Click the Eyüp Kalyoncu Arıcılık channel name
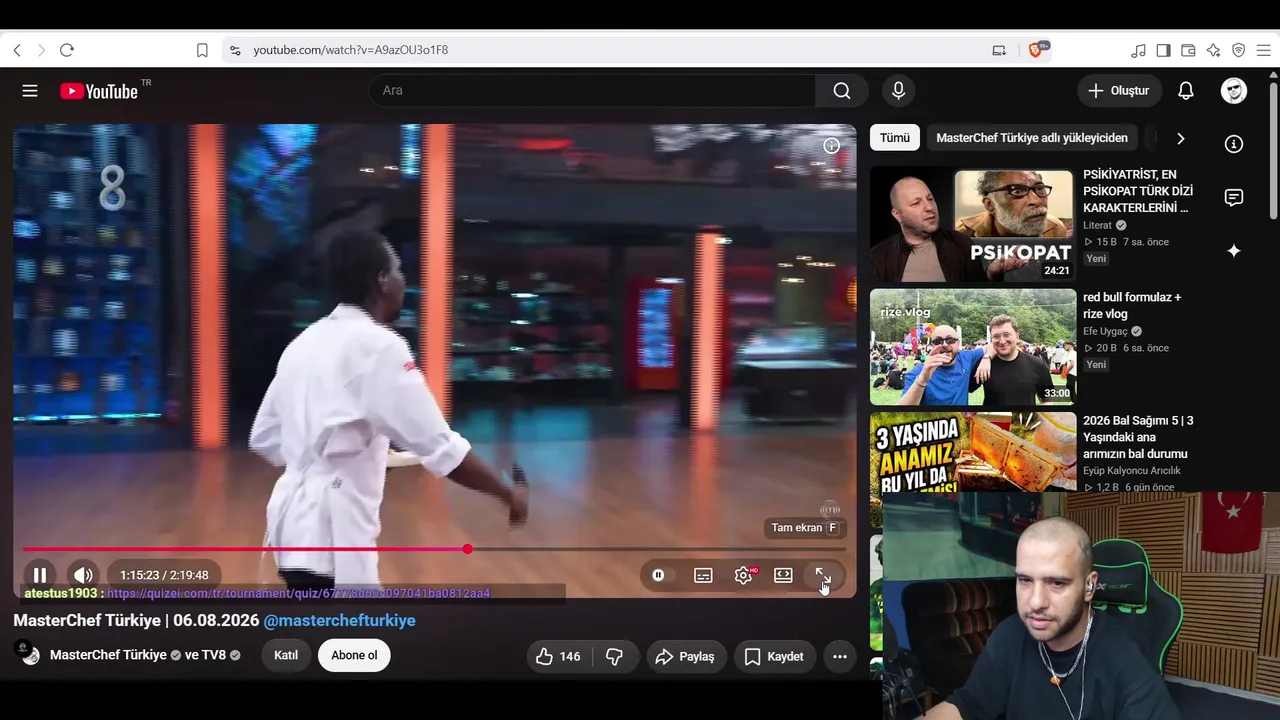The height and width of the screenshot is (720, 1280). (x=1132, y=471)
